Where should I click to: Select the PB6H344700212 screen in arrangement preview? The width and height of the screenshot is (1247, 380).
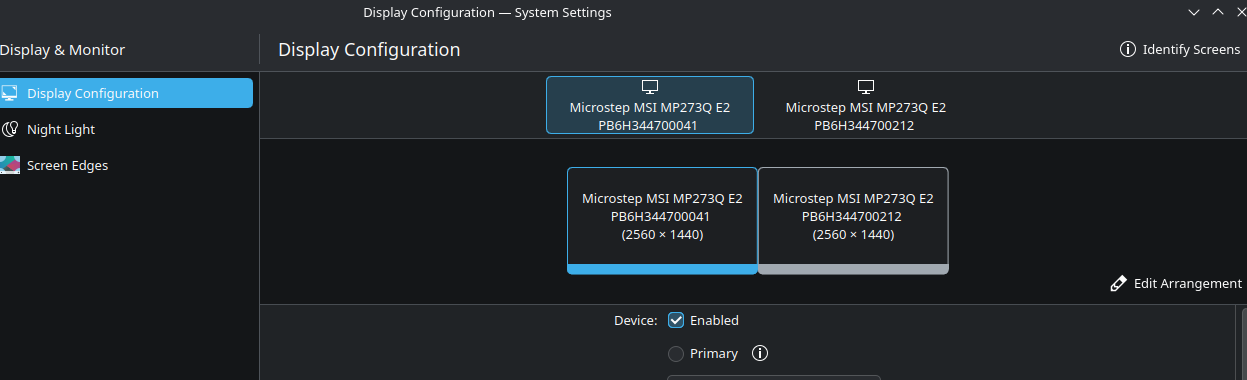tap(853, 220)
